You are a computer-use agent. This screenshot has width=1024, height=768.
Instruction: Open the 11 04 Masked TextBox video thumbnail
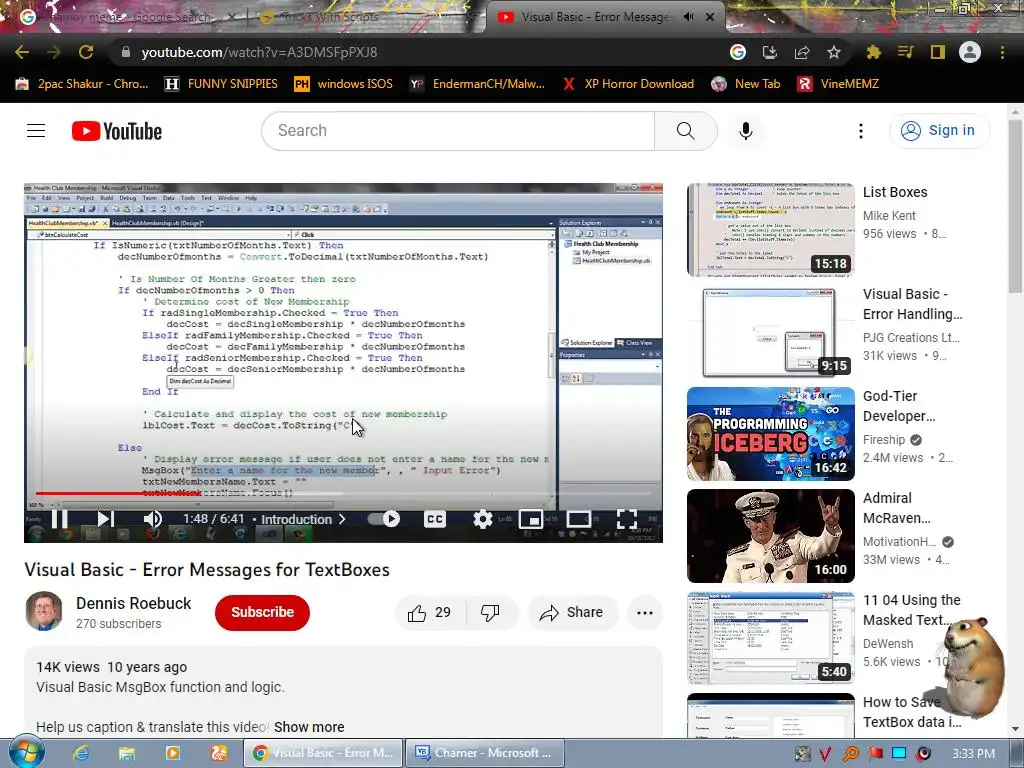pyautogui.click(x=771, y=637)
